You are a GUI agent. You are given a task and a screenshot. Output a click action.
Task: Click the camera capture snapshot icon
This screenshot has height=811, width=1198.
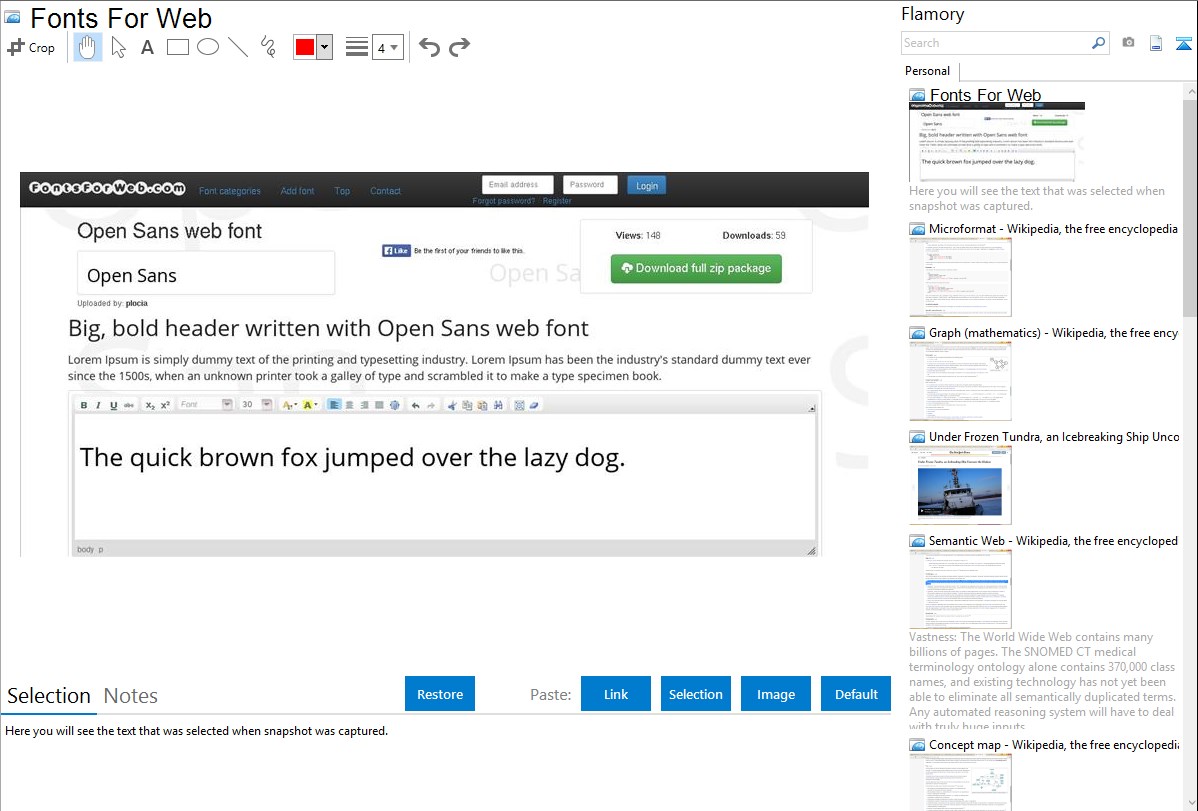(x=1128, y=43)
